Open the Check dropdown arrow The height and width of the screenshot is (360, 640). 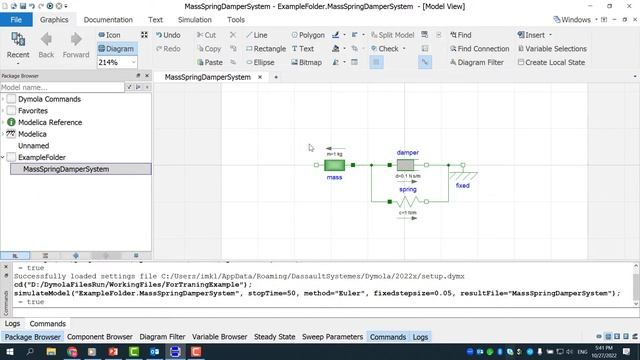404,49
